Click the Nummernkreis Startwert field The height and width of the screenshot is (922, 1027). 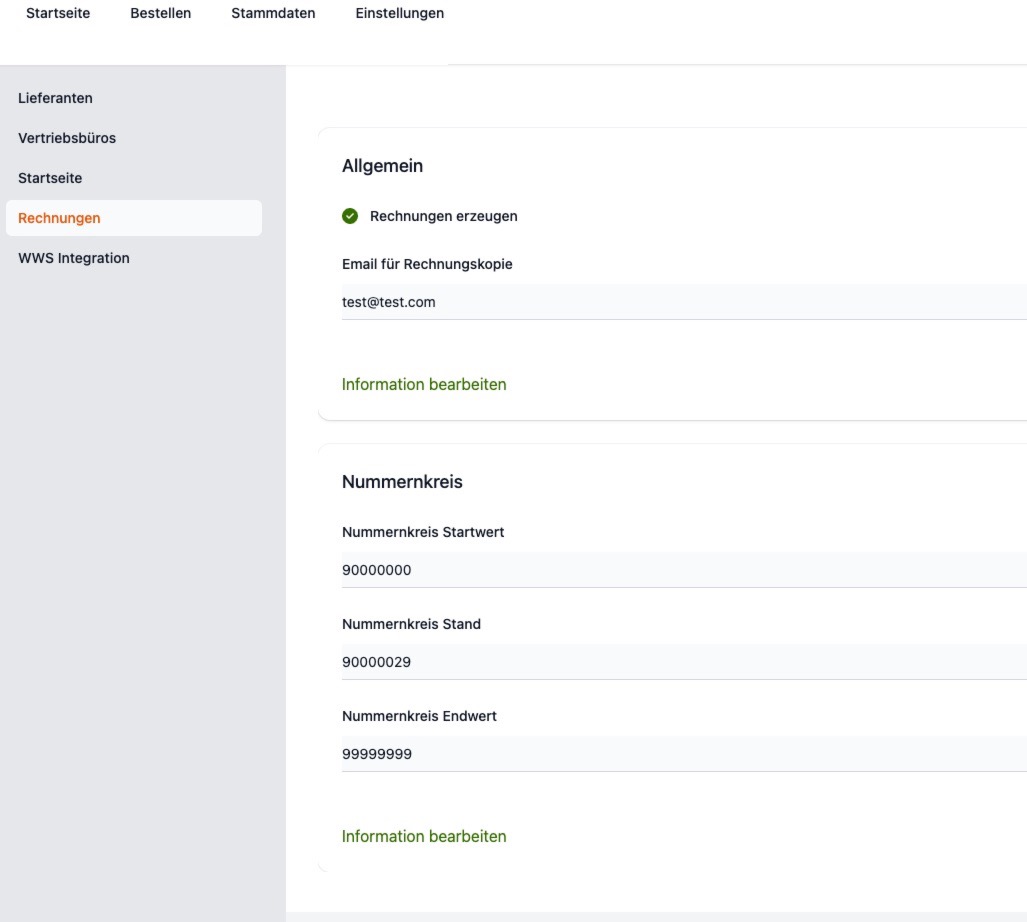600,569
